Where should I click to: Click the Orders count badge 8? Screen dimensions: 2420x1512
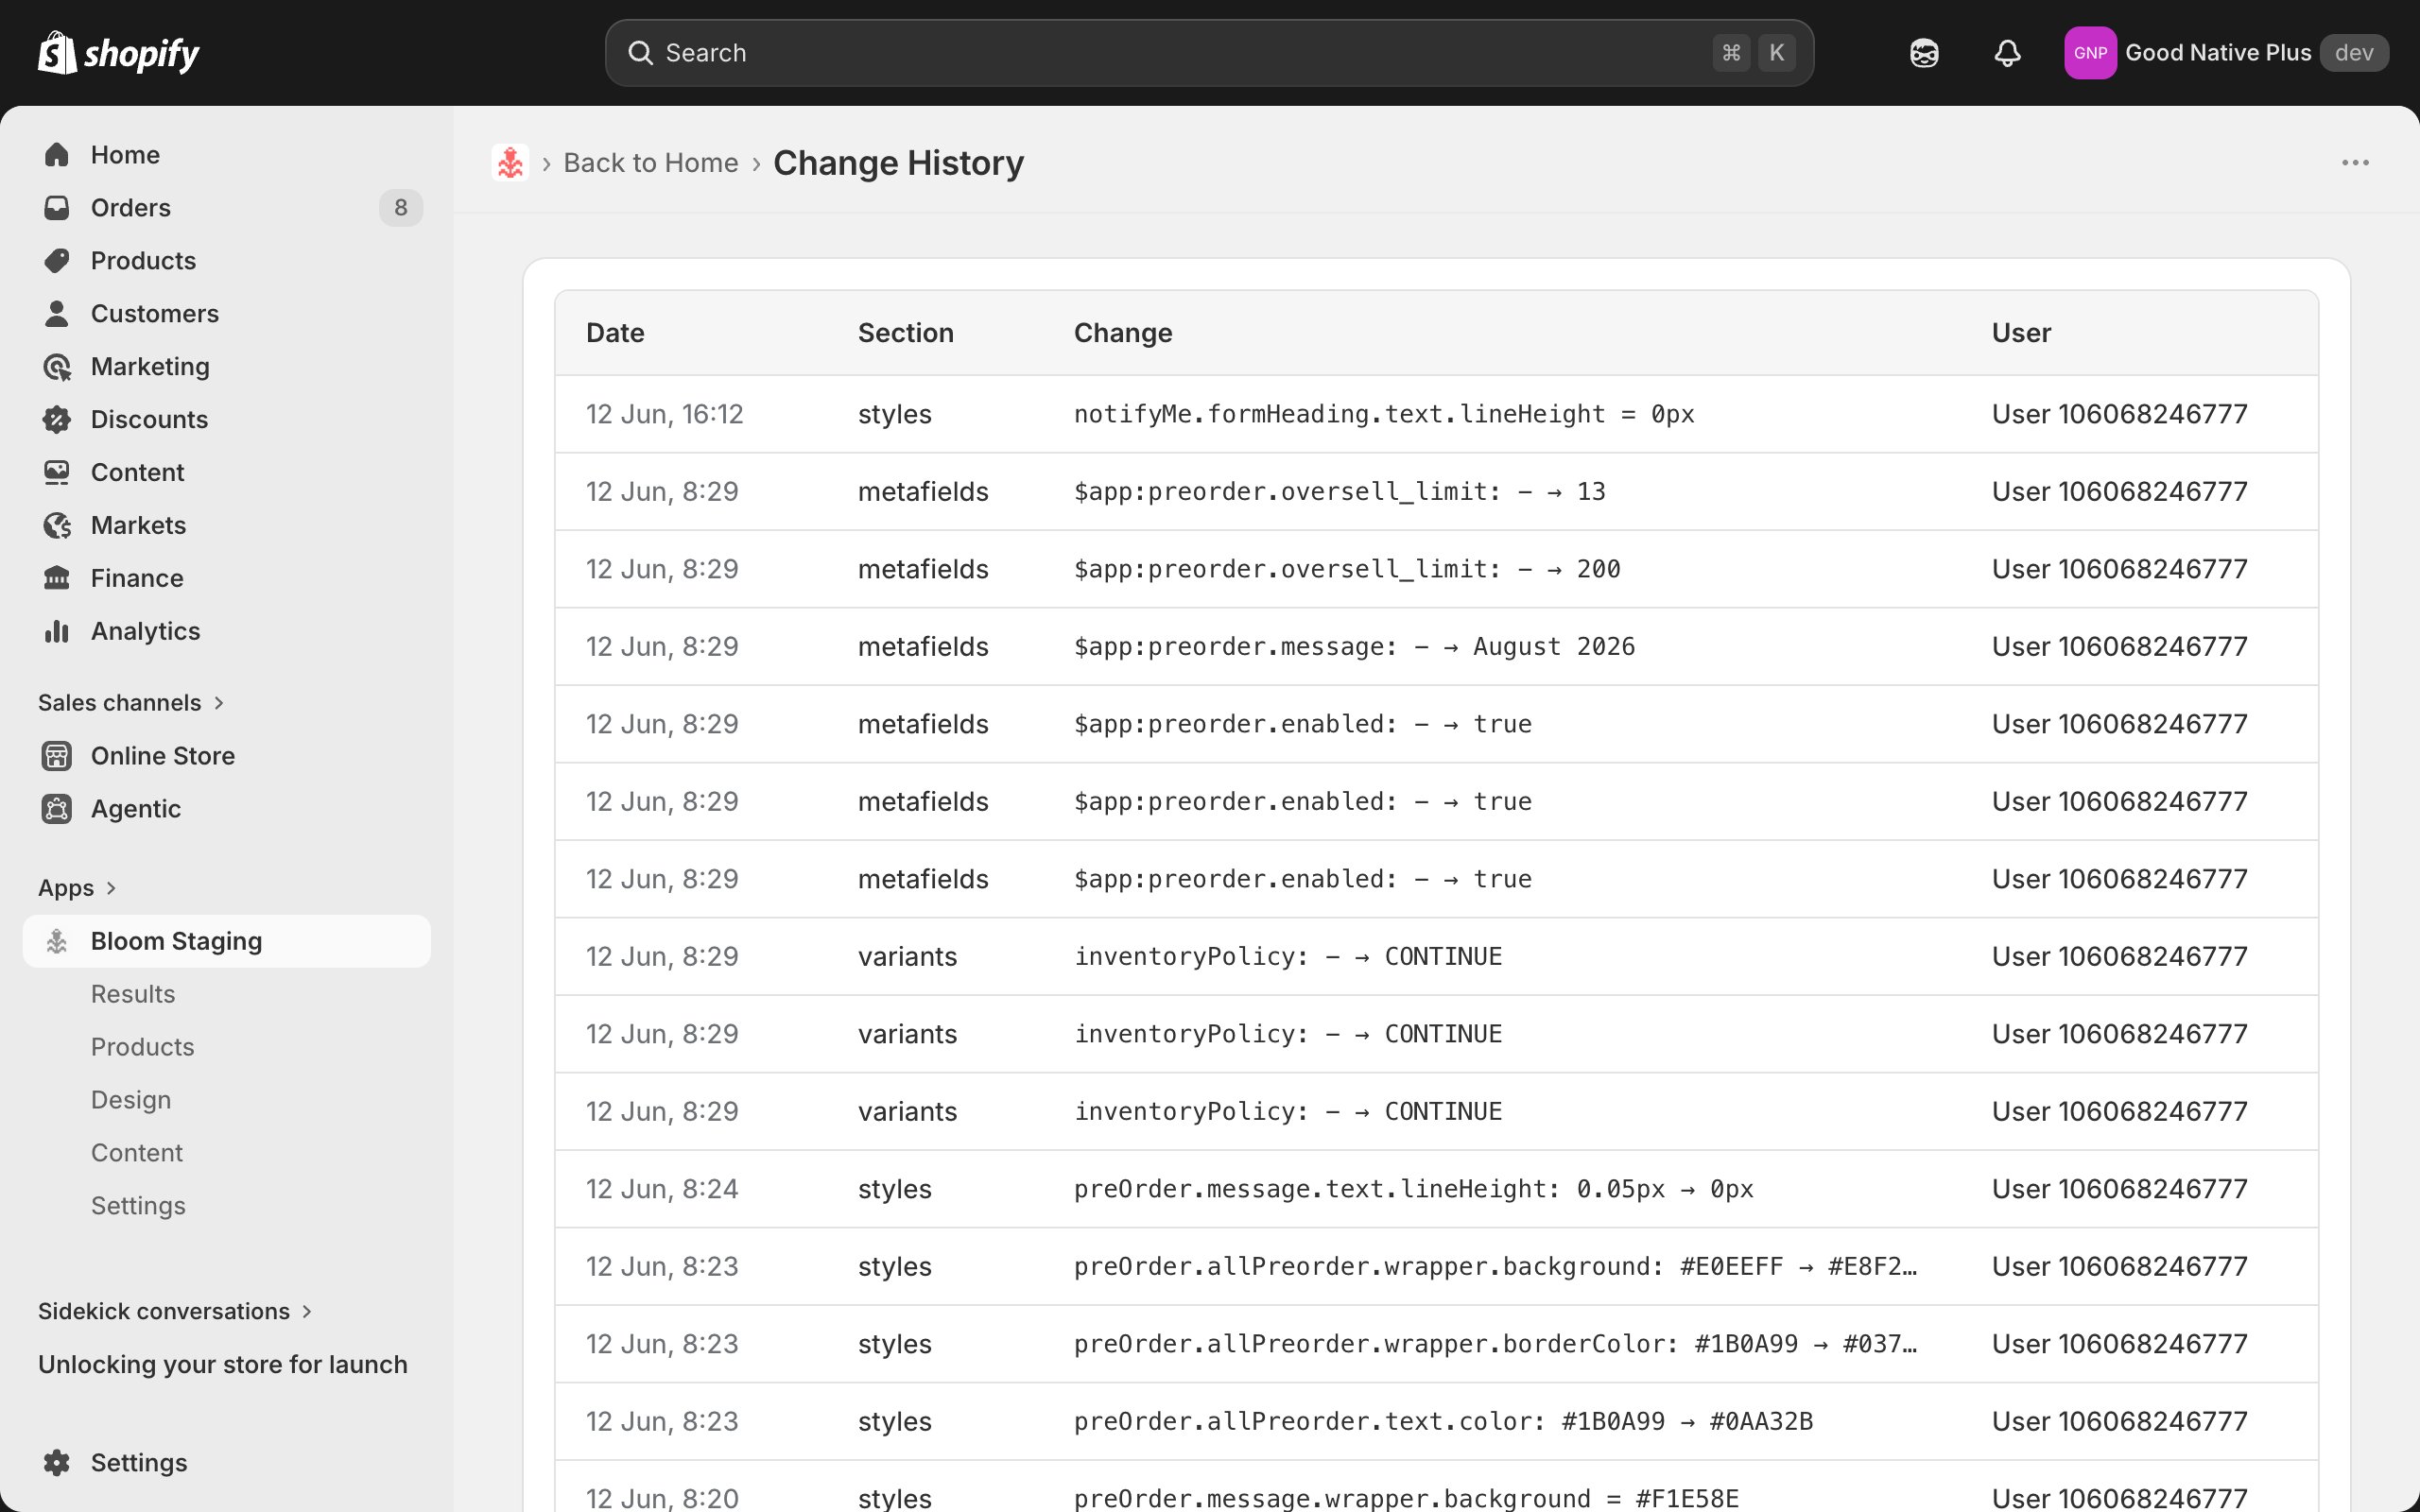[x=400, y=208]
